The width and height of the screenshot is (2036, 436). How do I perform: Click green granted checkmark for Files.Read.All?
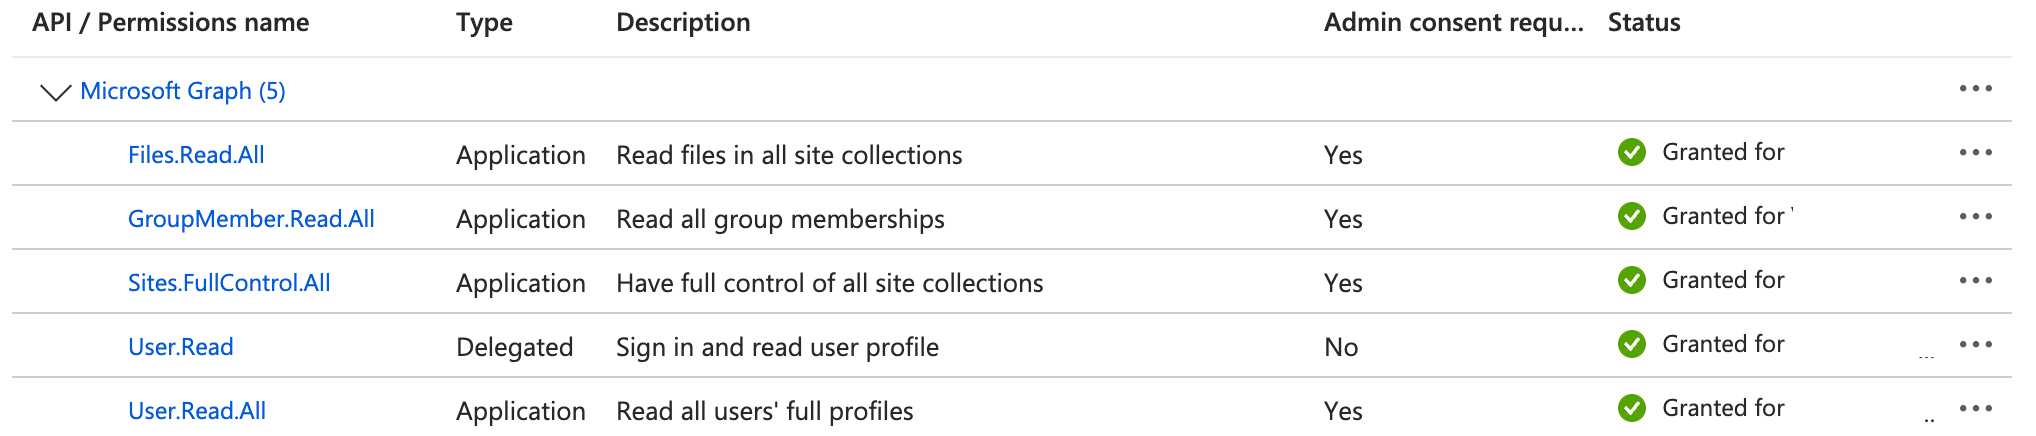[x=1632, y=153]
